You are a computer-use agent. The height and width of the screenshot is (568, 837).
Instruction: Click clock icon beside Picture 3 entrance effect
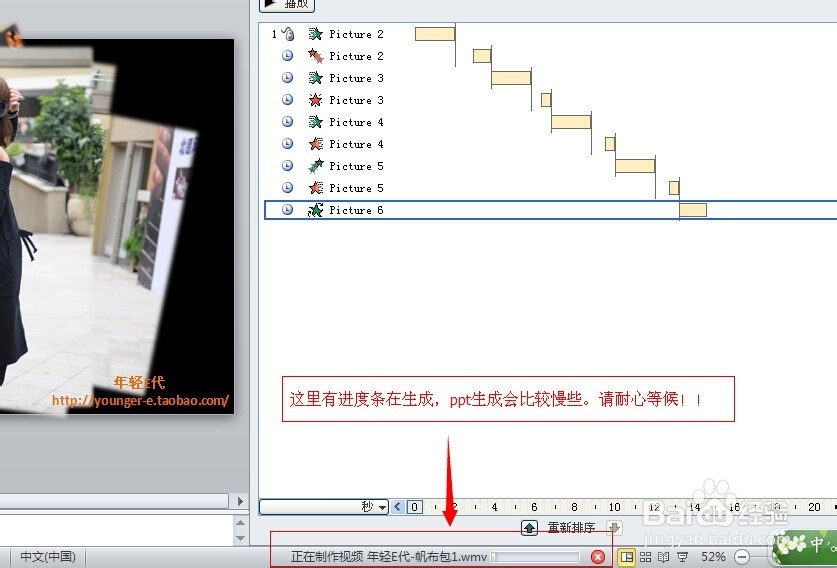pos(287,77)
